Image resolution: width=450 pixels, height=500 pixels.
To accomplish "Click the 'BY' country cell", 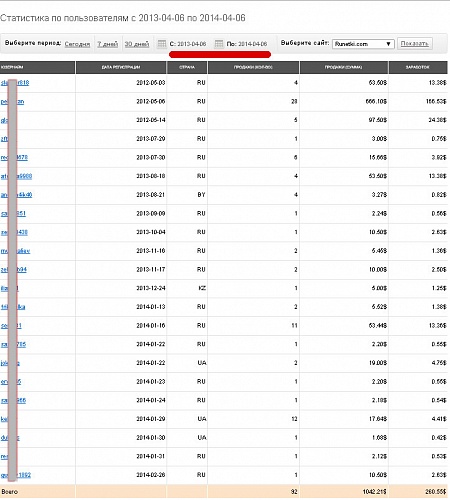I will tap(201, 195).
